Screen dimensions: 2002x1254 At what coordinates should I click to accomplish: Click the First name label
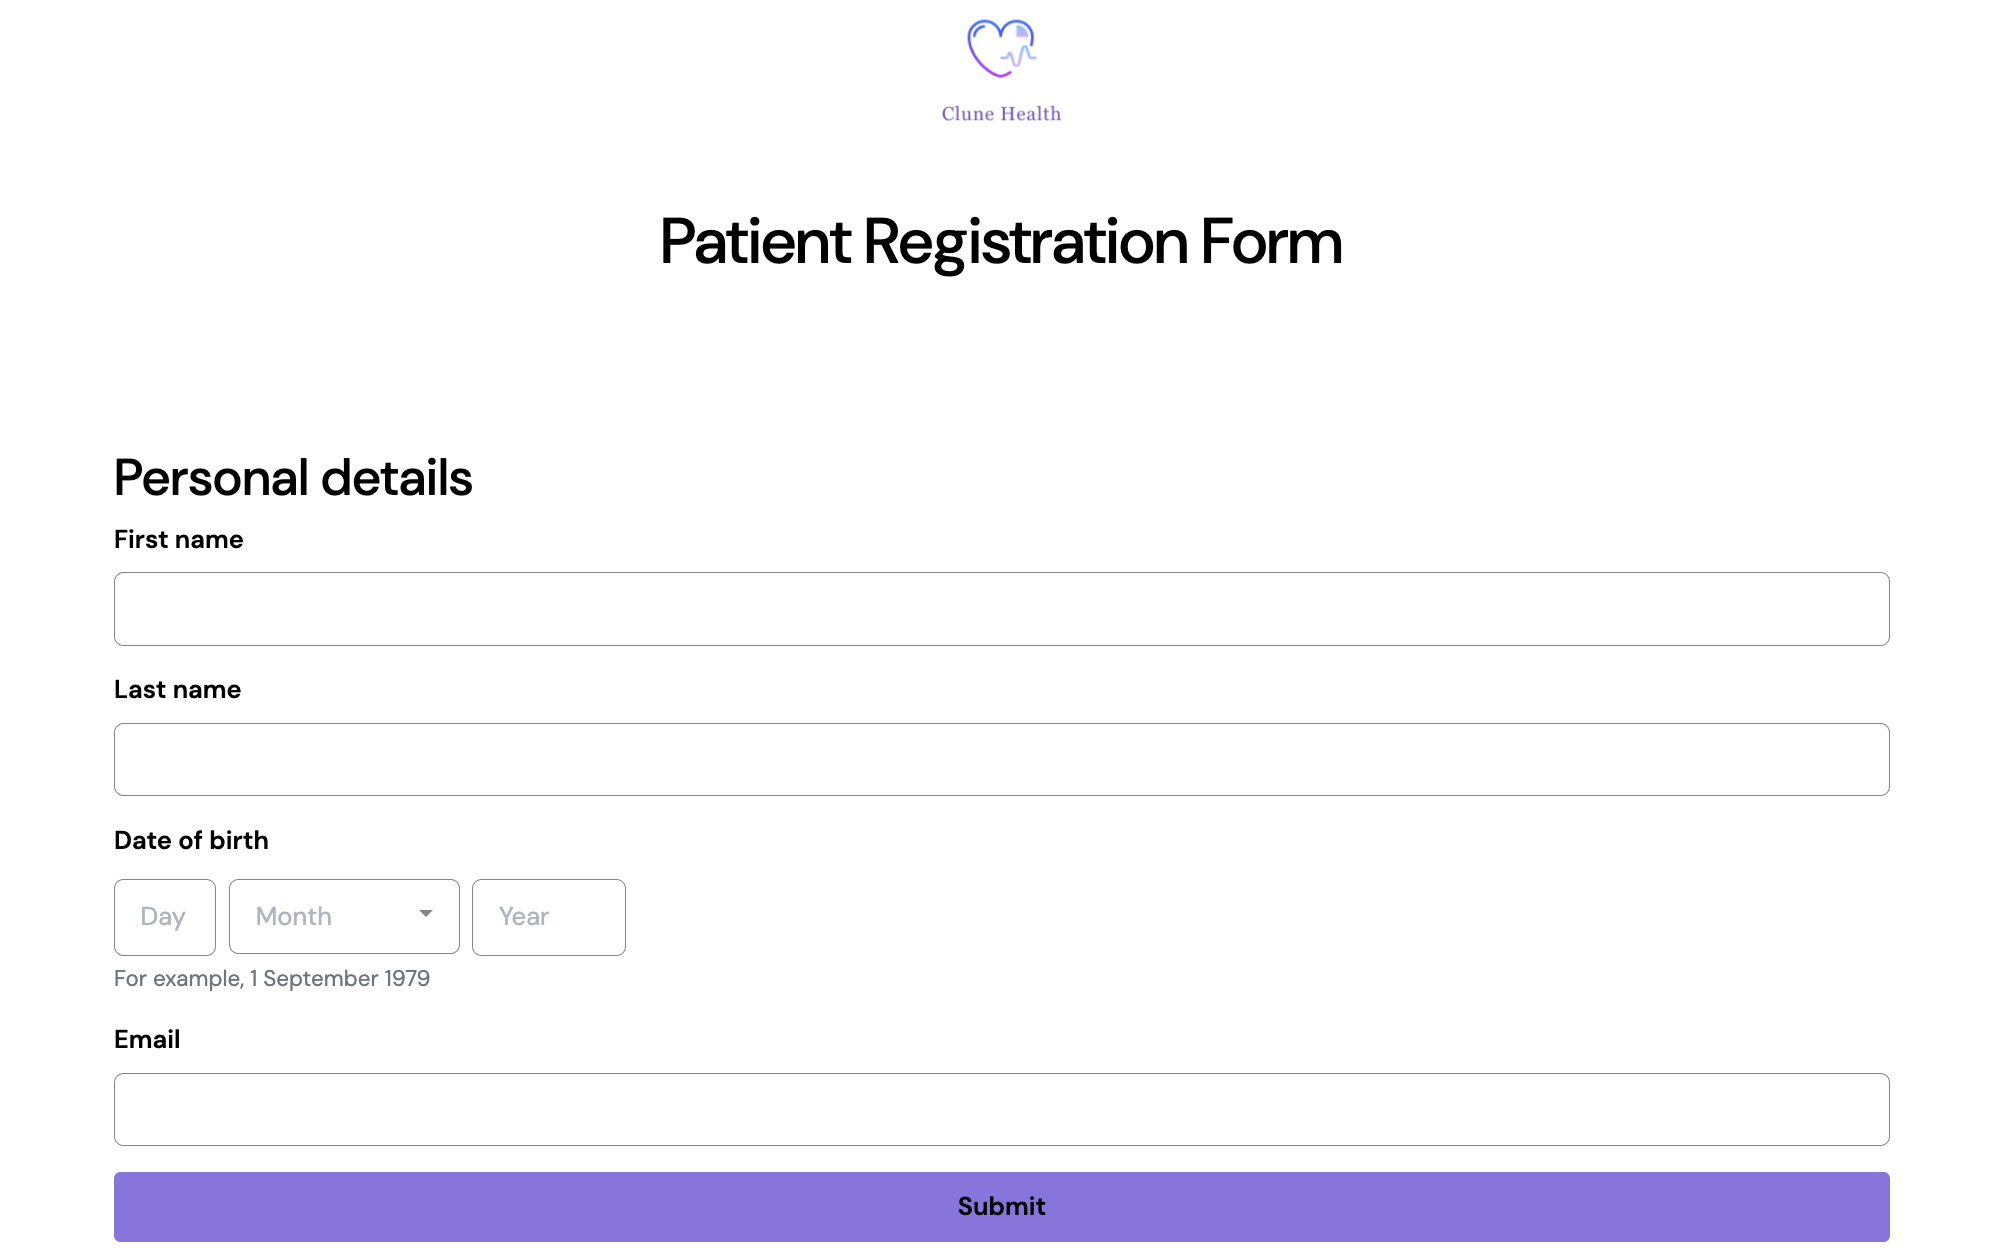click(179, 540)
